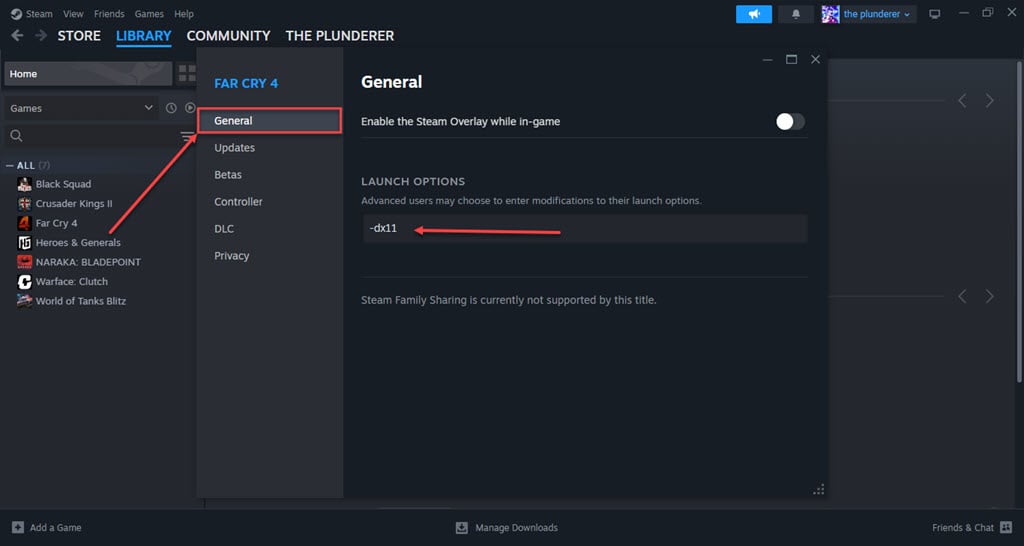Open the notifications bell

(x=795, y=14)
